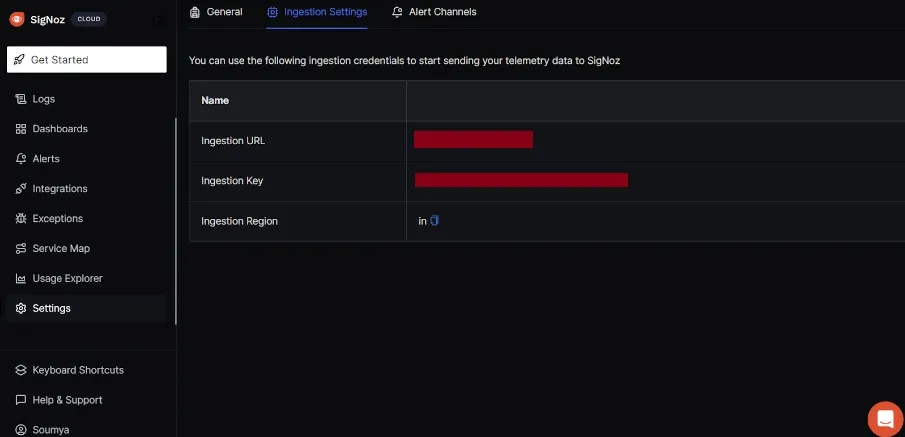Click the Integrations plug icon
Screen dimensions: 905x437
pos(21,189)
